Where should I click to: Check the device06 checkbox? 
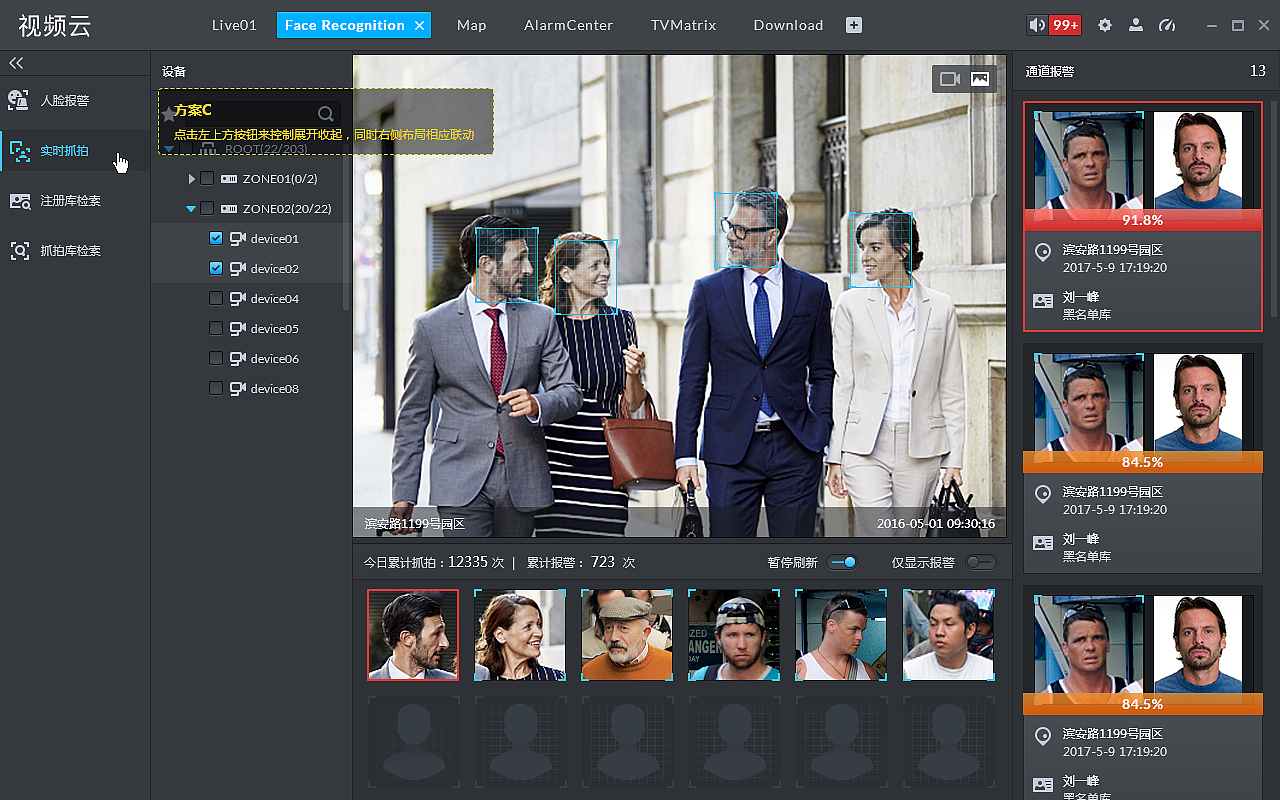[x=216, y=359]
